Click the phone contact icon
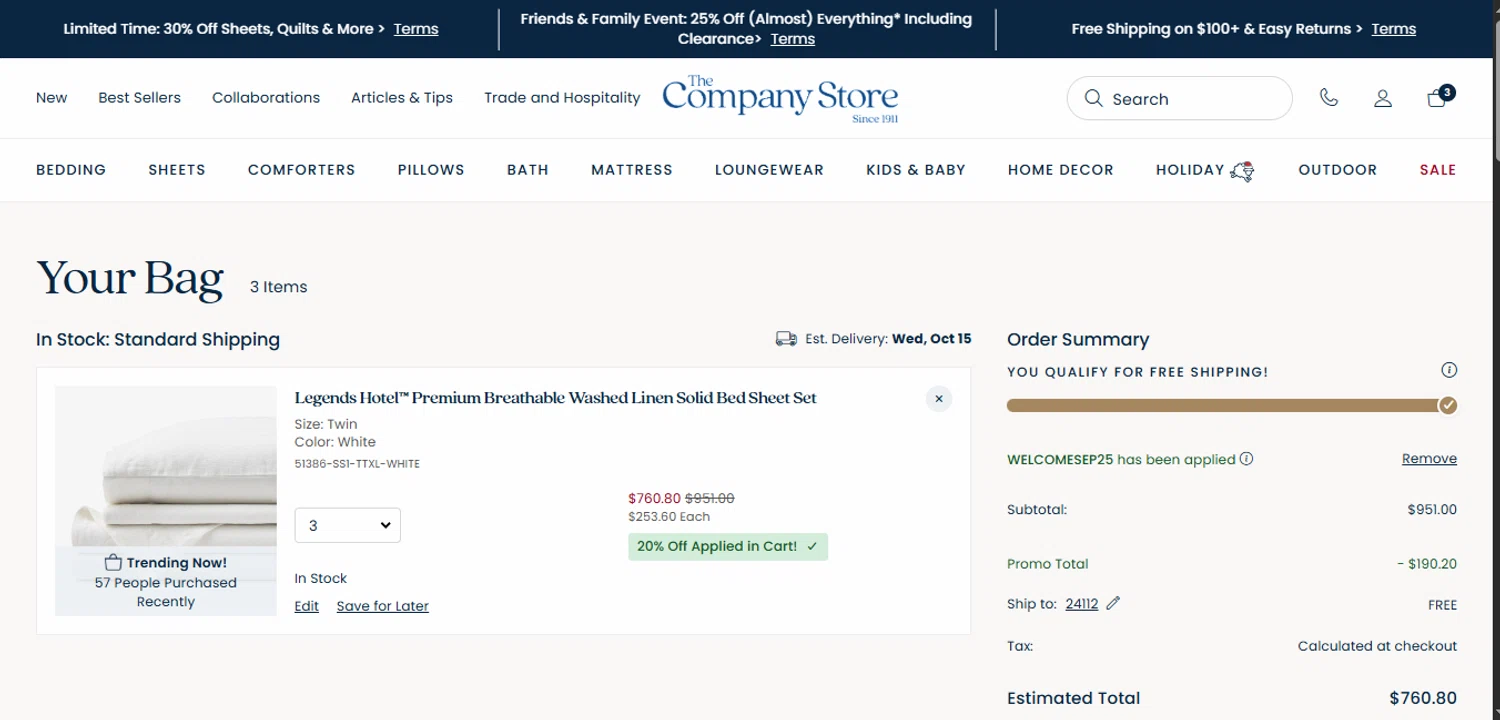This screenshot has height=720, width=1500. [1329, 98]
